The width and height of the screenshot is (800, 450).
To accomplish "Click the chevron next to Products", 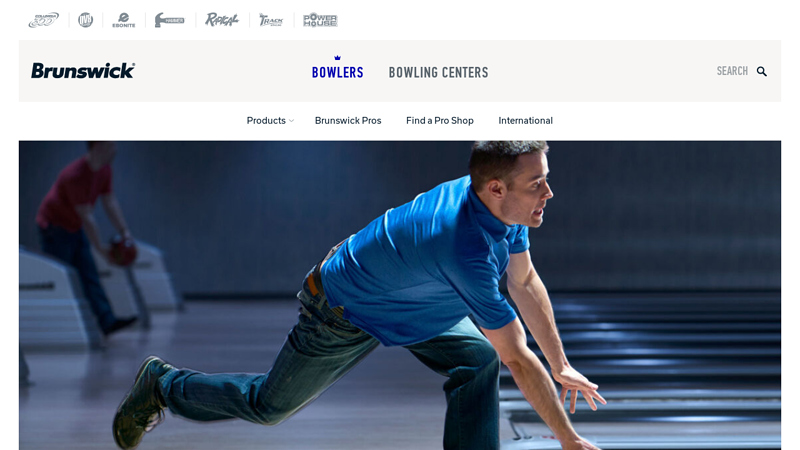I will 291,121.
